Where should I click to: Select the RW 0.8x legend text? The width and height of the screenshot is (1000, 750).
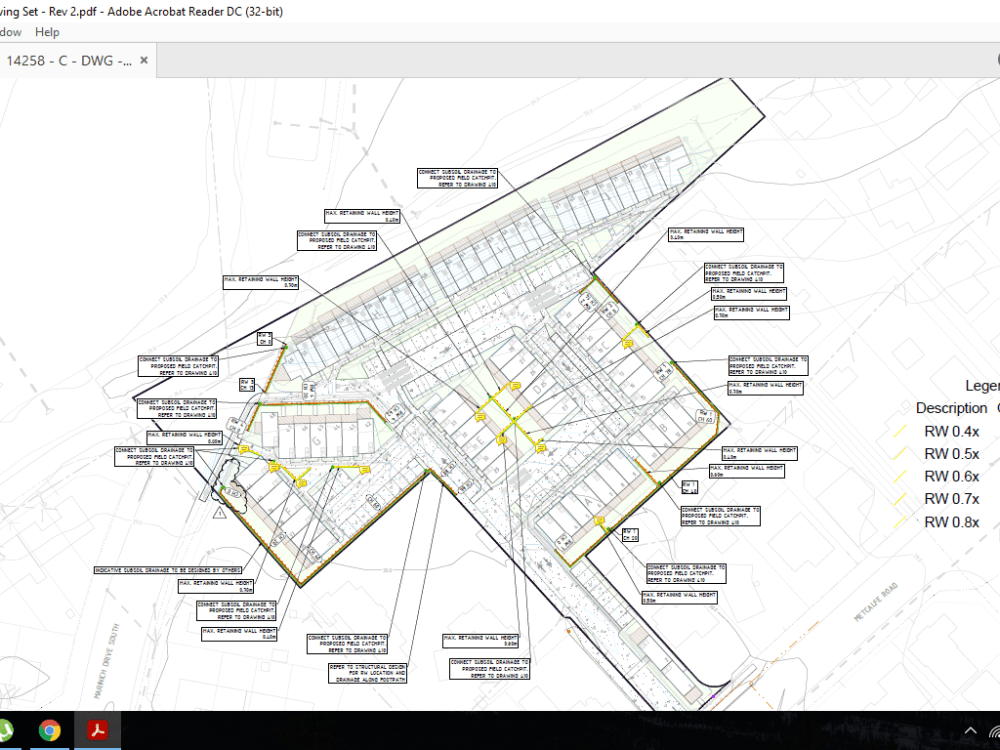[952, 522]
